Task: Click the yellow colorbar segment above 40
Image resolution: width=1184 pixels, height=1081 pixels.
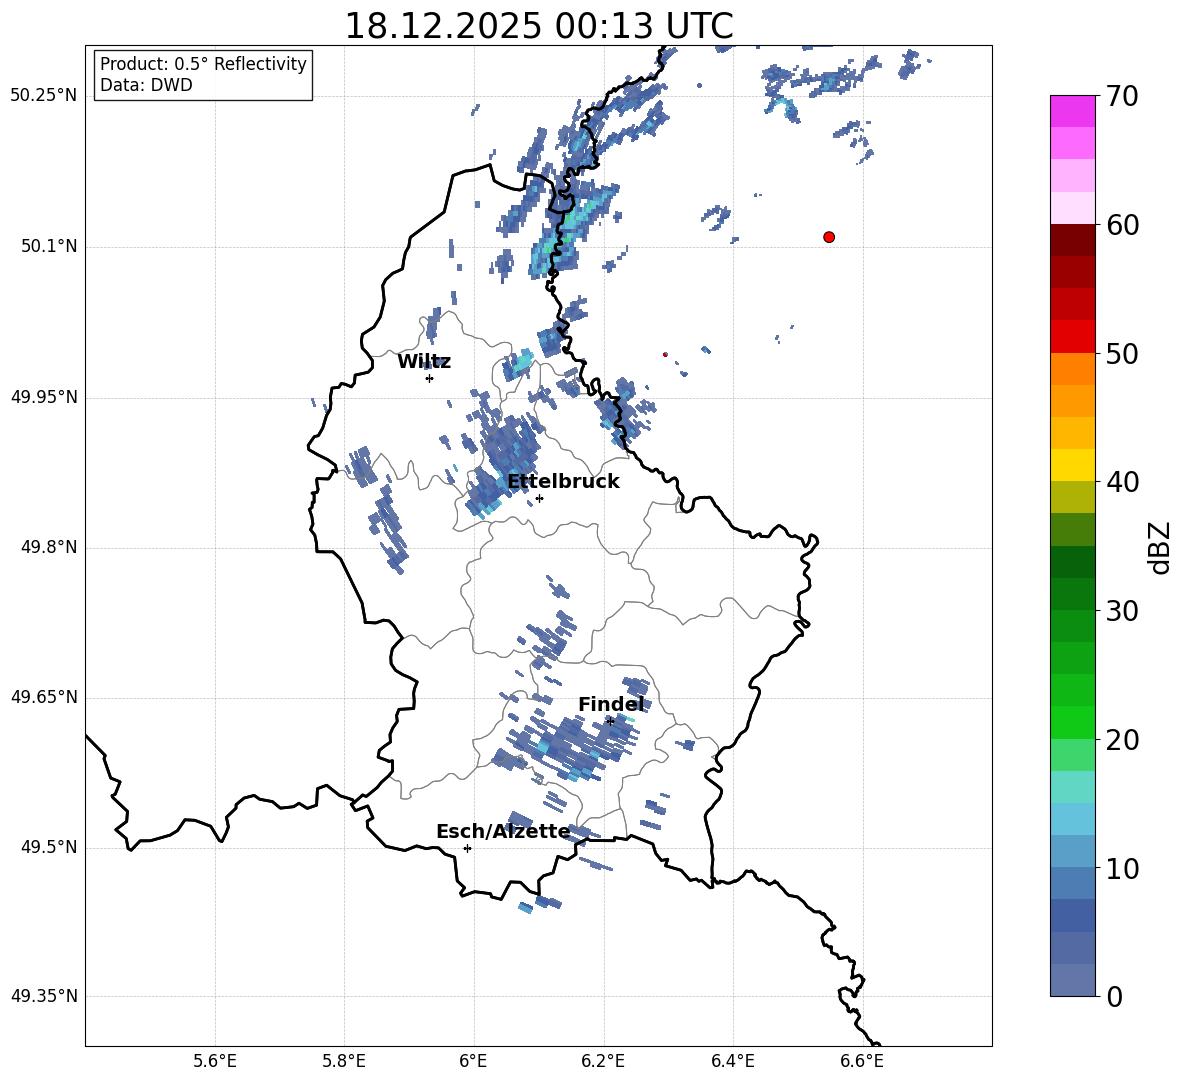Action: [1073, 465]
